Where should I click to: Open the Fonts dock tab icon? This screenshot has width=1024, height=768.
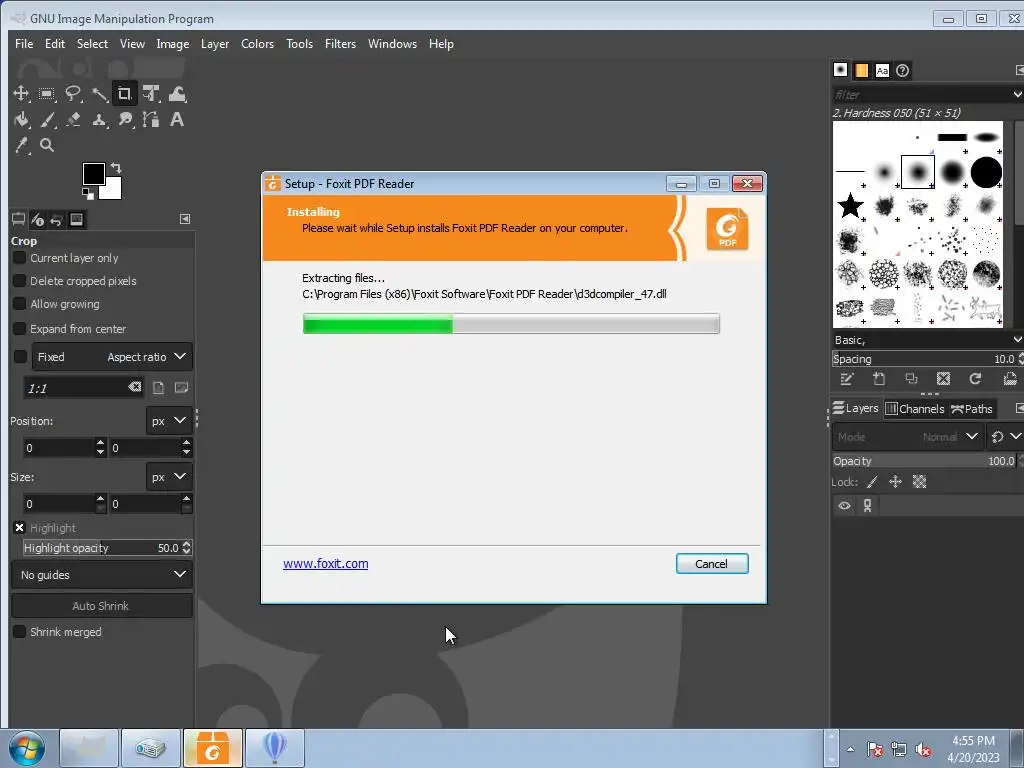[x=882, y=70]
